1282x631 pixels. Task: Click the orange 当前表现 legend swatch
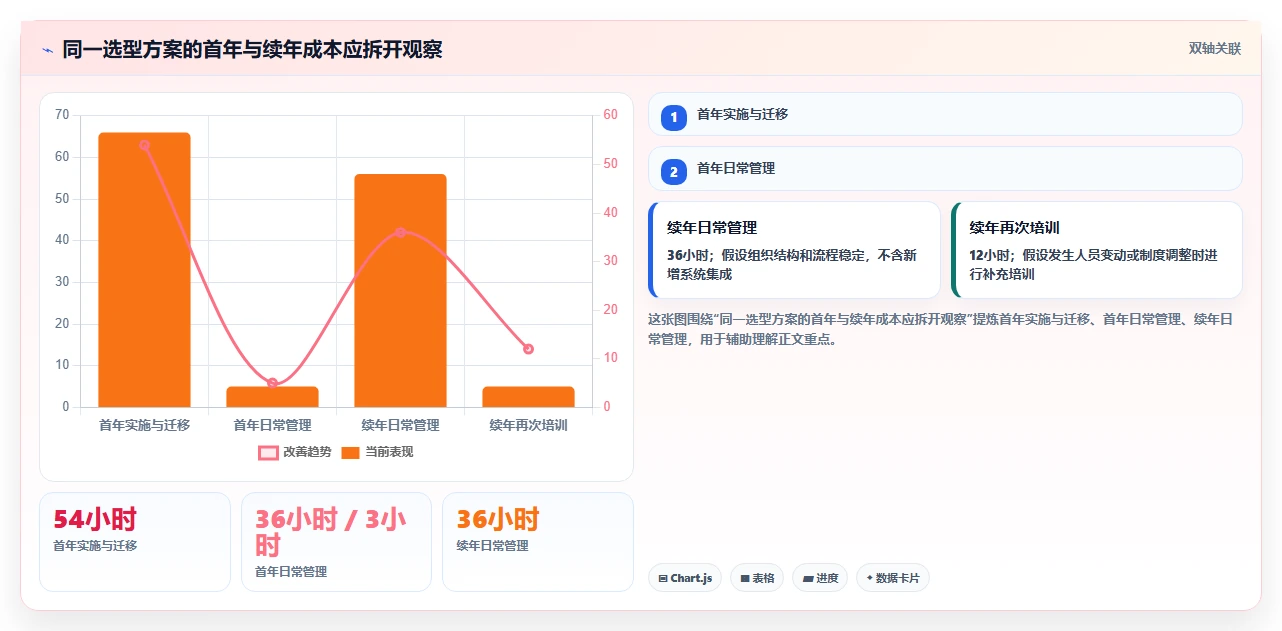[x=350, y=452]
